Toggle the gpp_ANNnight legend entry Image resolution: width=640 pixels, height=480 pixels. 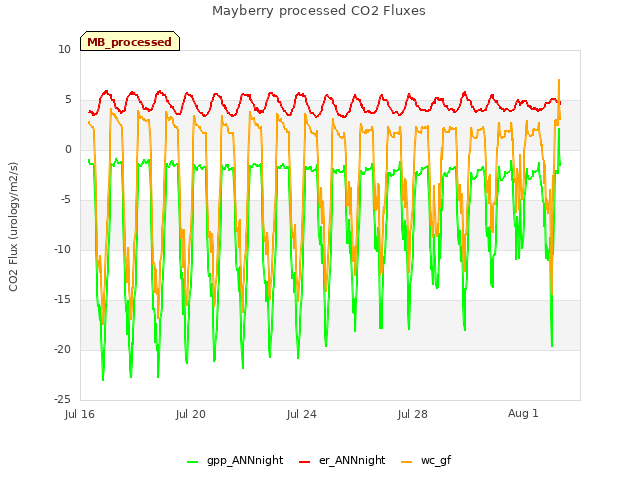[x=235, y=460]
